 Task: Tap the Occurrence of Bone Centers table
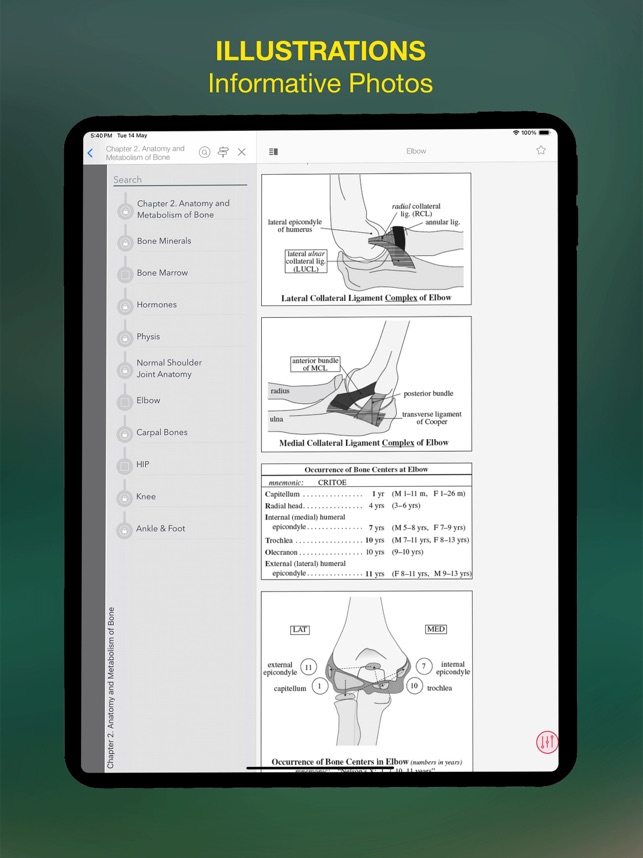(x=366, y=521)
